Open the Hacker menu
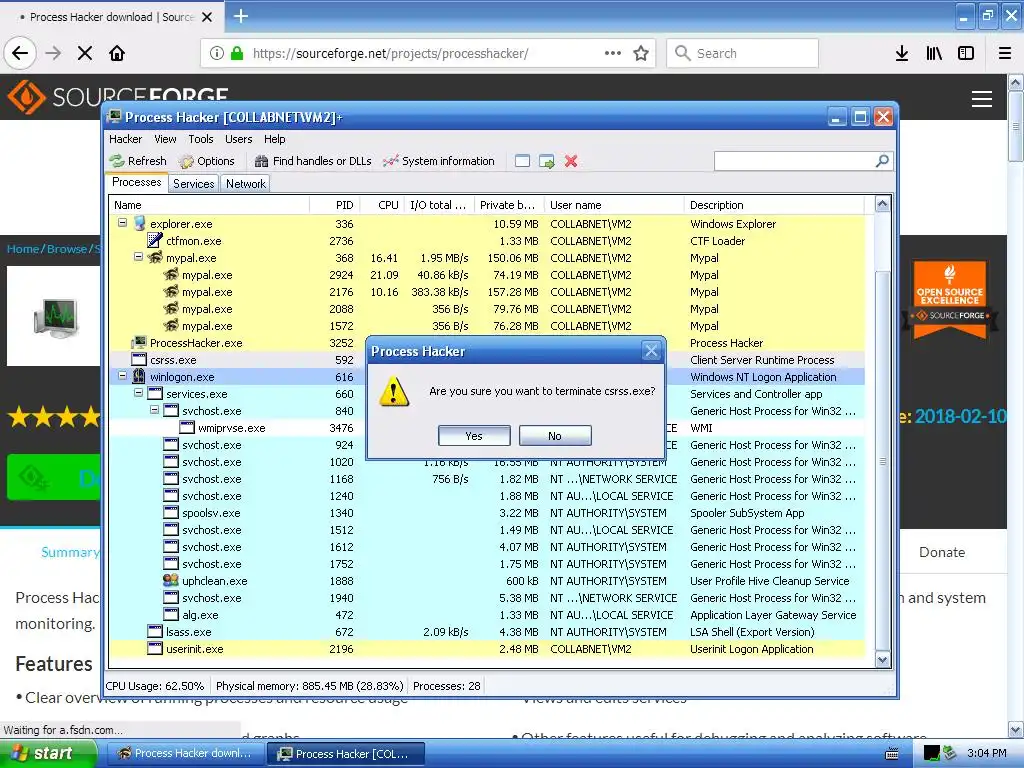This screenshot has height=768, width=1024. pos(125,139)
